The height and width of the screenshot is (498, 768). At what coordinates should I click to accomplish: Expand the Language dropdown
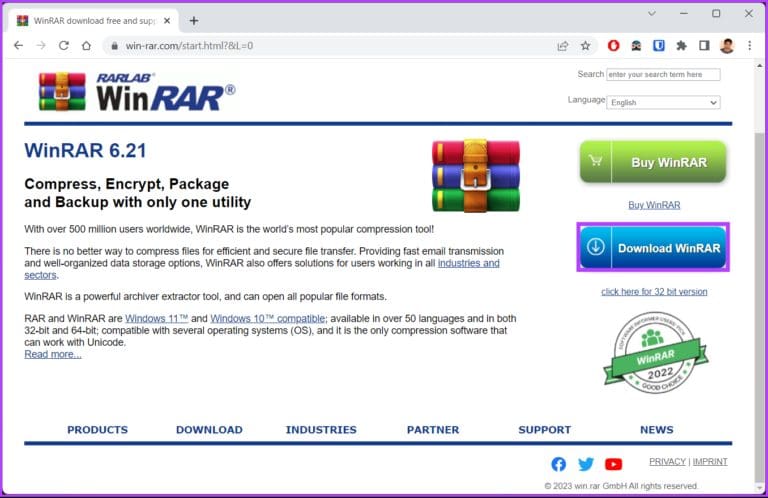pyautogui.click(x=664, y=102)
